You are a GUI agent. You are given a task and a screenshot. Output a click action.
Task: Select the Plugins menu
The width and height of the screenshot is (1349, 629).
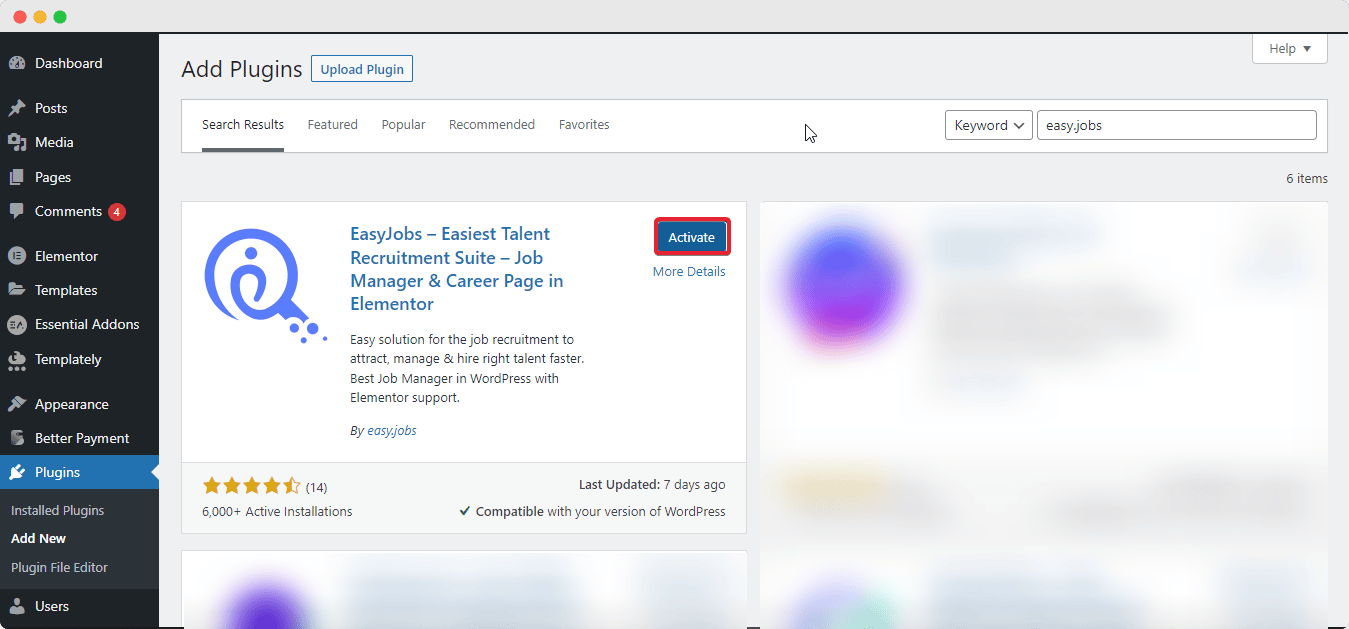click(79, 472)
